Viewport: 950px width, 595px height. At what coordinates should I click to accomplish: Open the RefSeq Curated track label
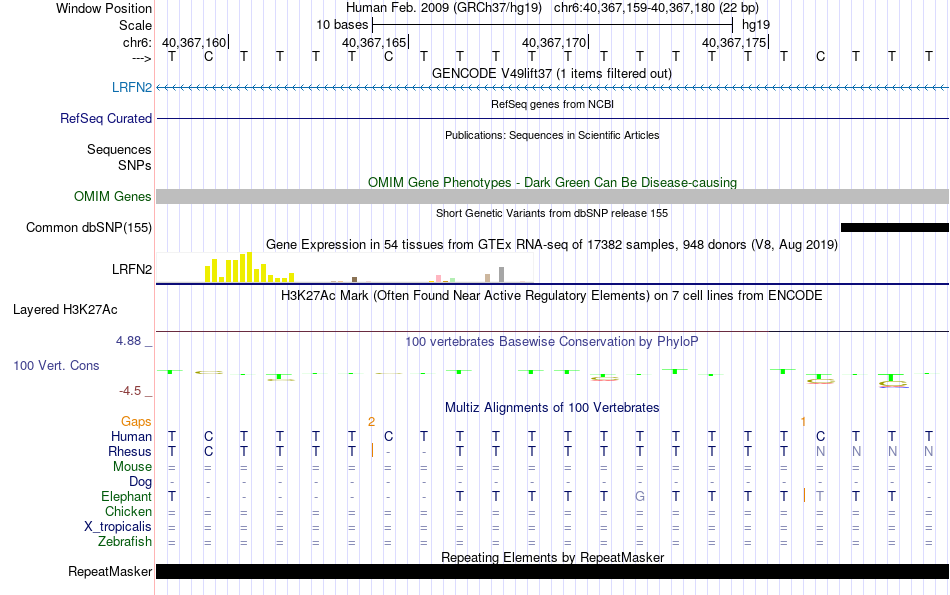[105, 118]
